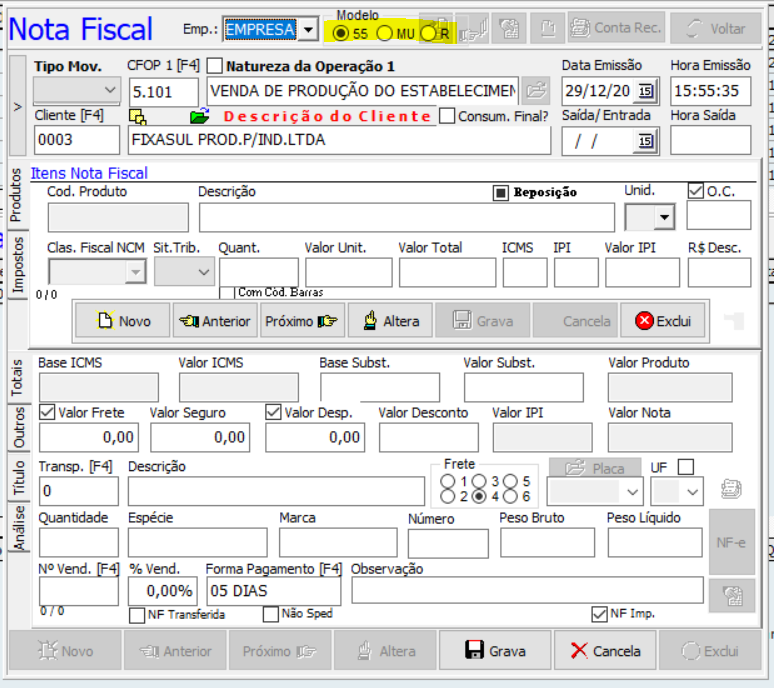
Task: Click the Saída/Entrada calendar icon
Action: pos(644,141)
